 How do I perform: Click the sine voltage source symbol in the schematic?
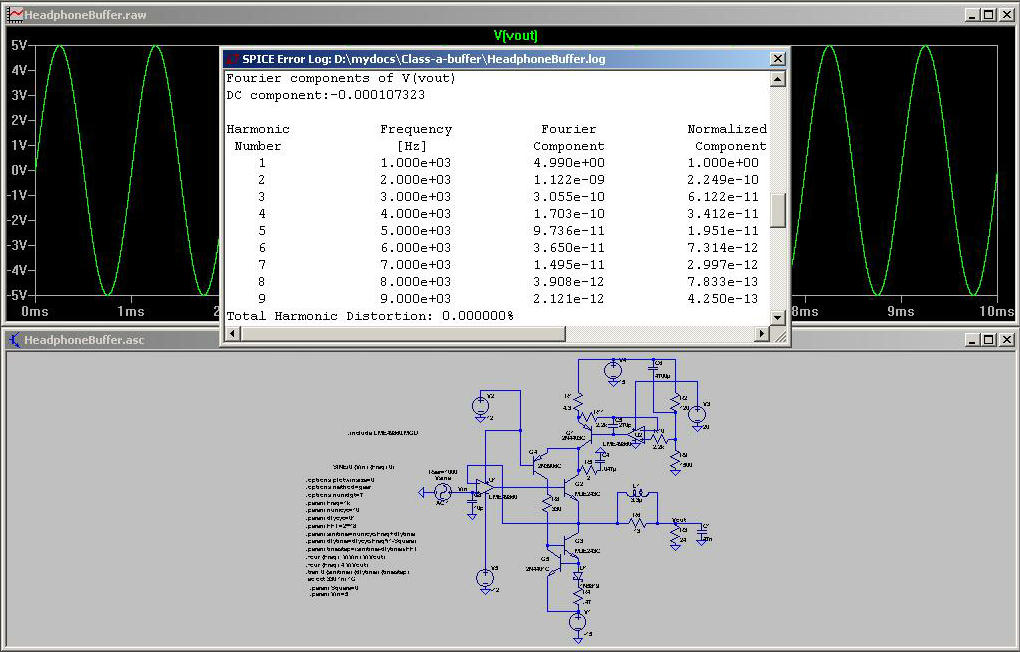(x=443, y=493)
